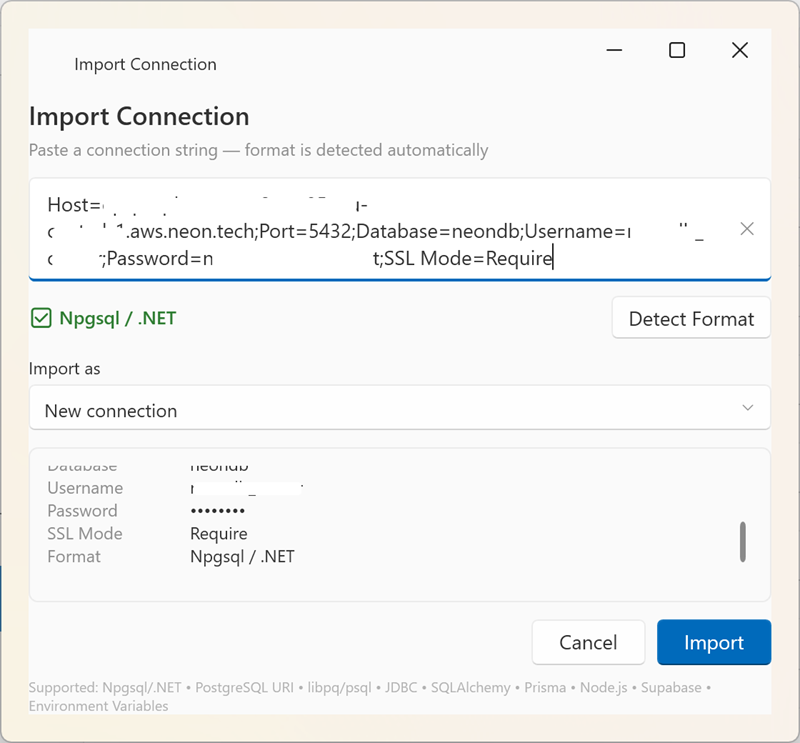Screen dimensions: 800x743
Task: Click the detected 'Npgsql / .NET' green text
Action: pos(117,318)
